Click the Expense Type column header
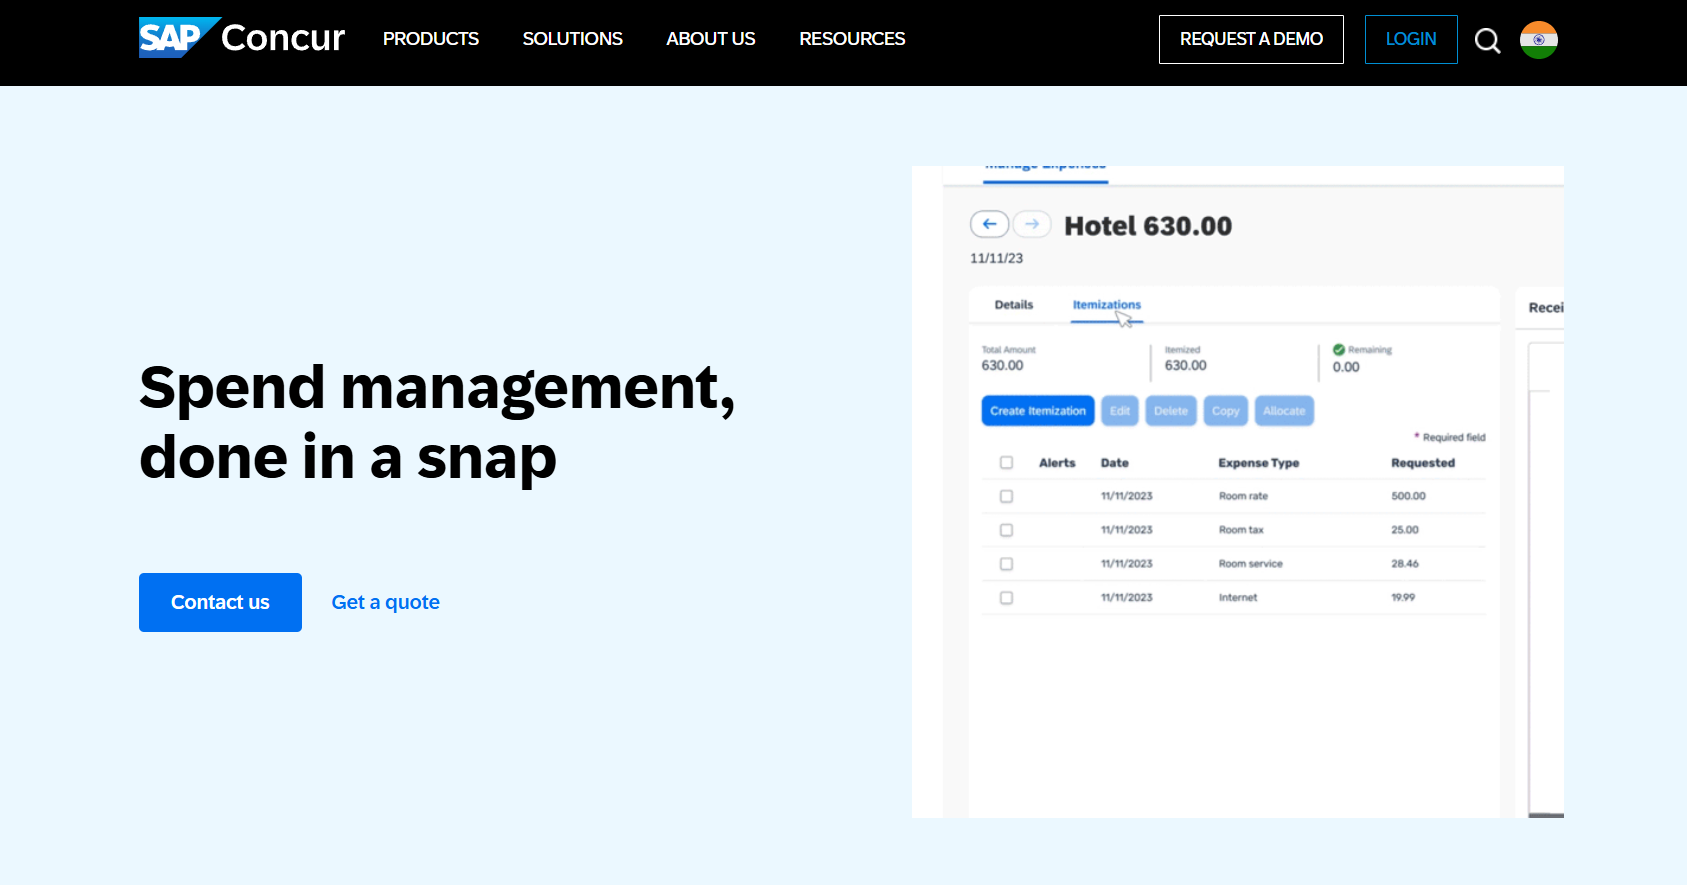Image resolution: width=1687 pixels, height=885 pixels. click(1259, 463)
